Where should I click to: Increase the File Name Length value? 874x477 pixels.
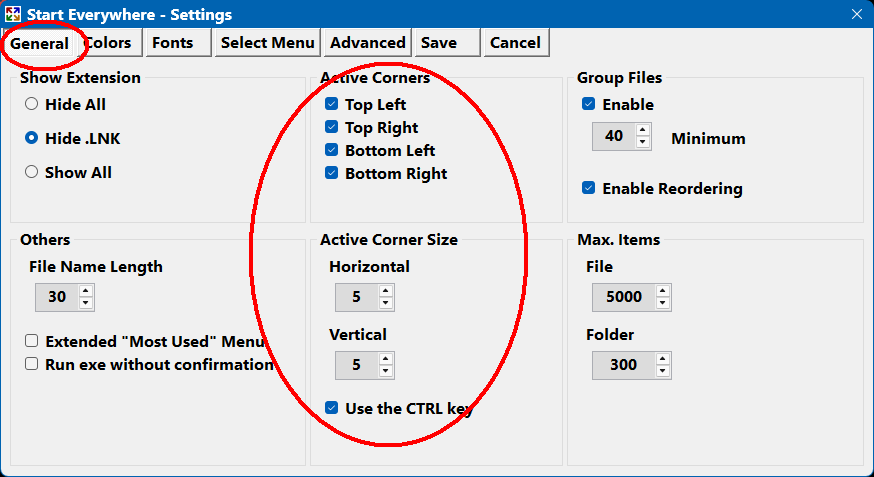(x=86, y=291)
